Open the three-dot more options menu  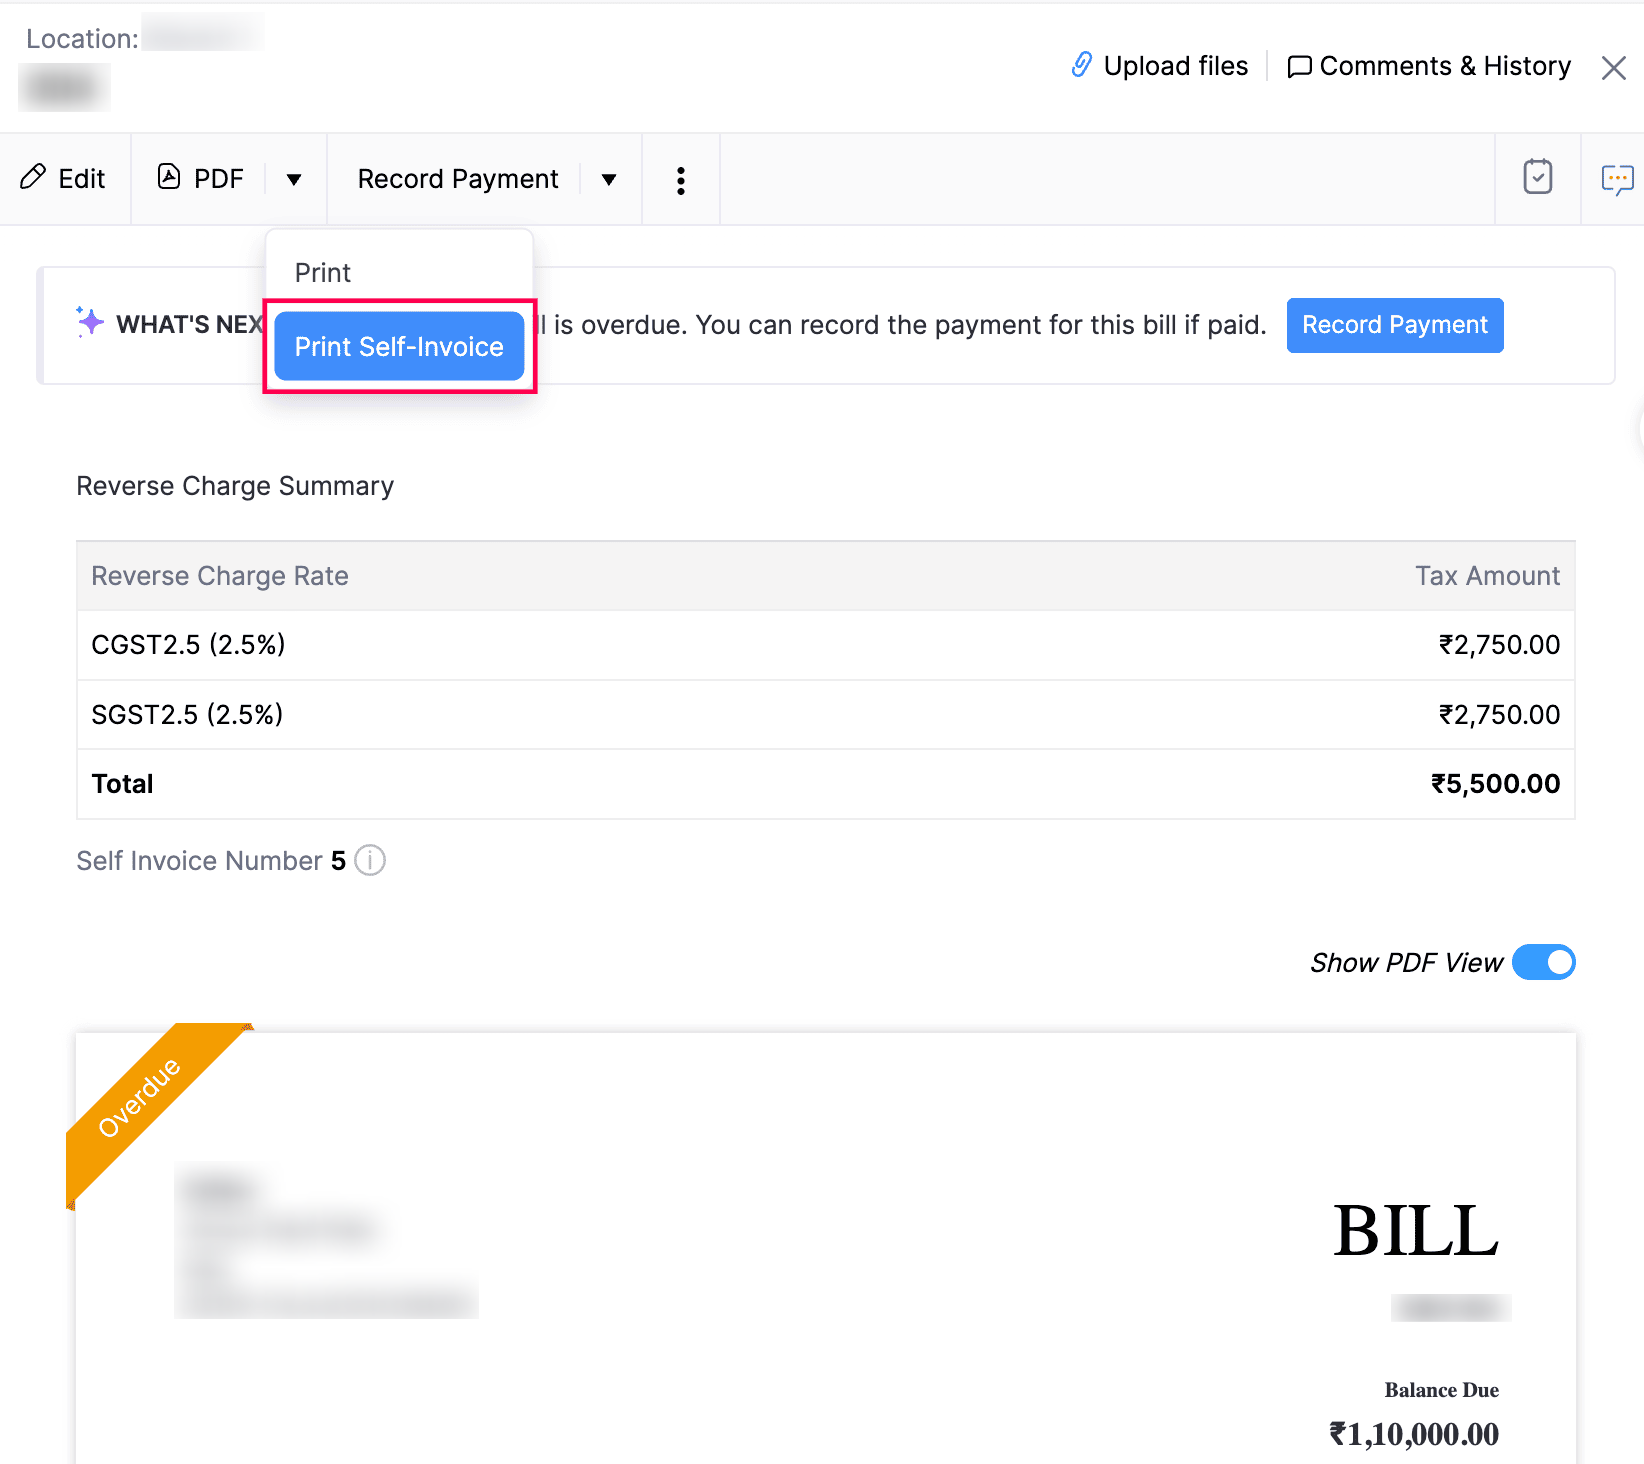click(680, 179)
